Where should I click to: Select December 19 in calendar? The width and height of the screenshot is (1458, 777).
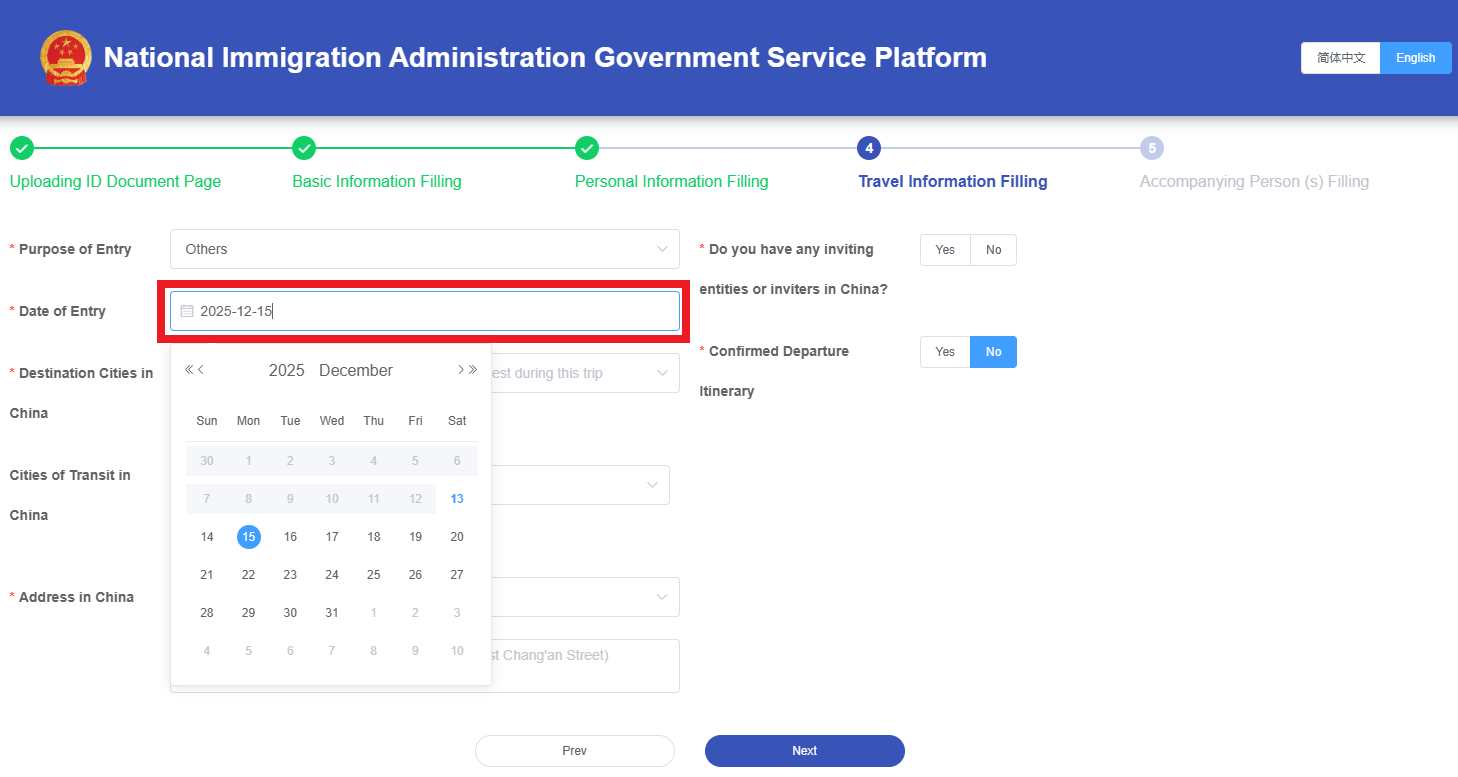[415, 537]
